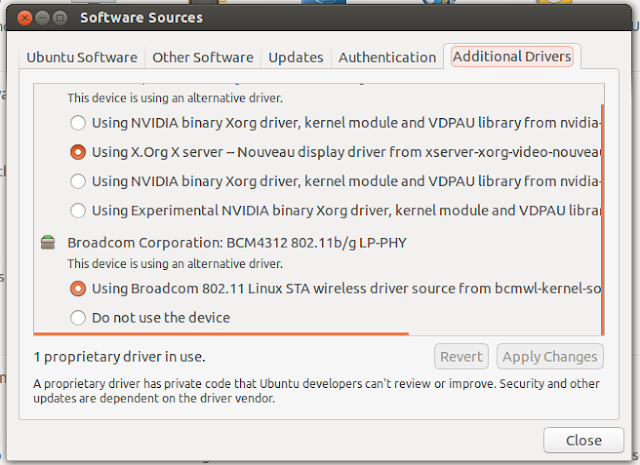The width and height of the screenshot is (640, 465).
Task: Choose Do not use the device
Action: pos(78,318)
